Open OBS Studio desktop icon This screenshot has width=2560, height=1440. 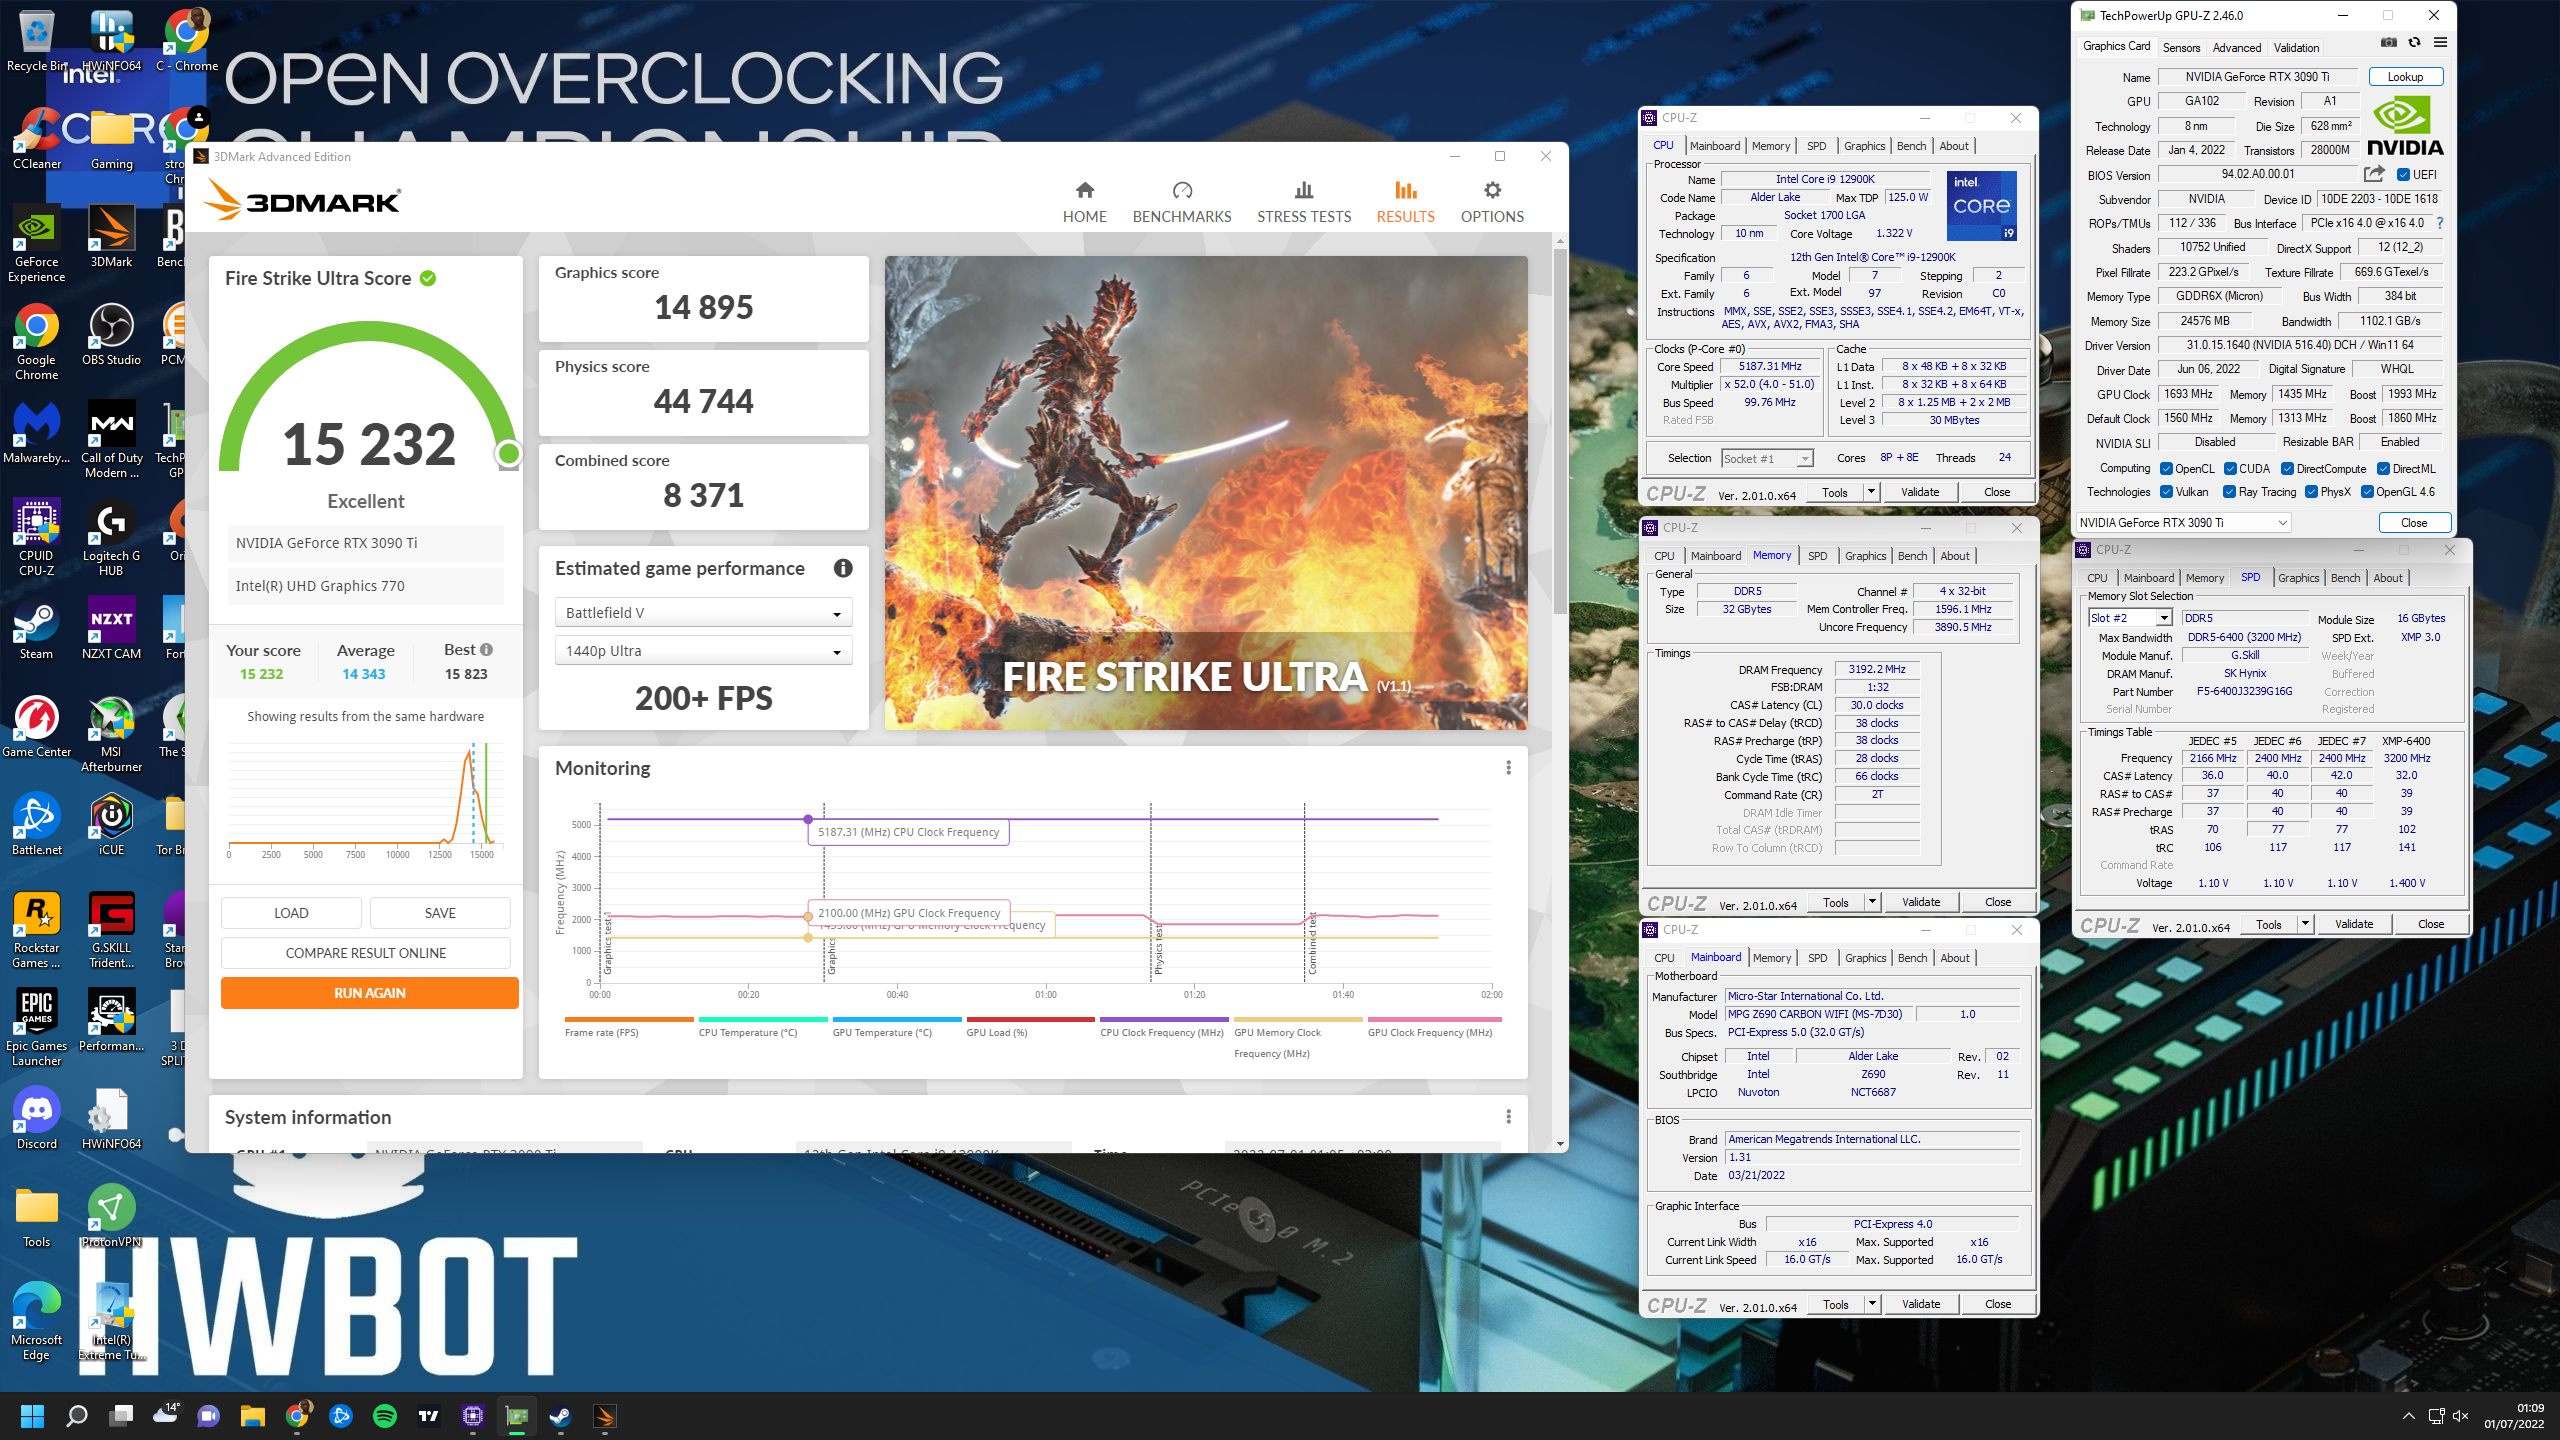(x=111, y=335)
